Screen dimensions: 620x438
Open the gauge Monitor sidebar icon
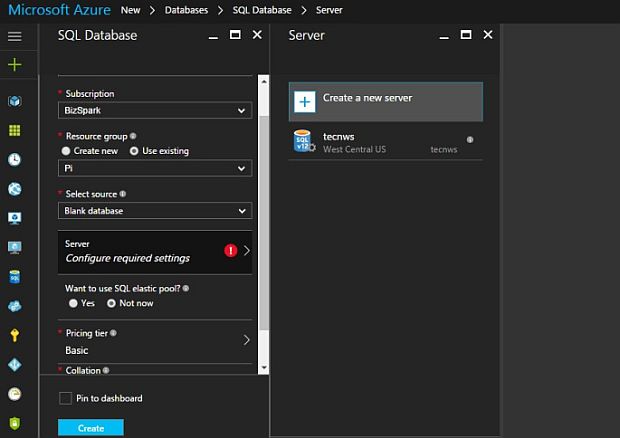(15, 394)
